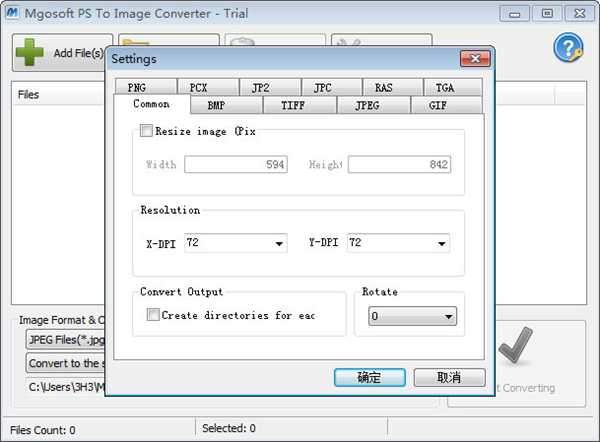Check Create directories for each file

[x=153, y=315]
